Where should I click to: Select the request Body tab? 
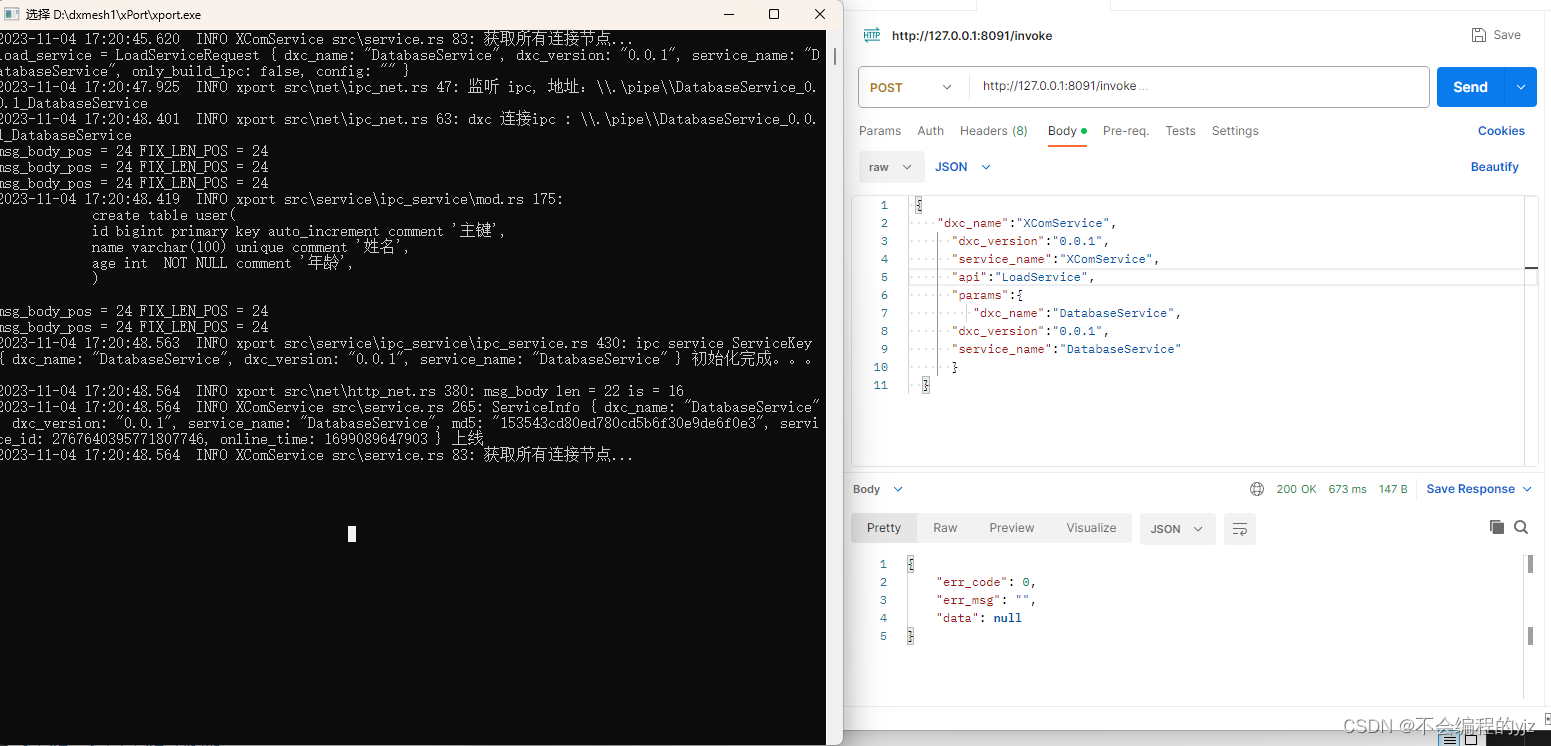click(x=1067, y=131)
